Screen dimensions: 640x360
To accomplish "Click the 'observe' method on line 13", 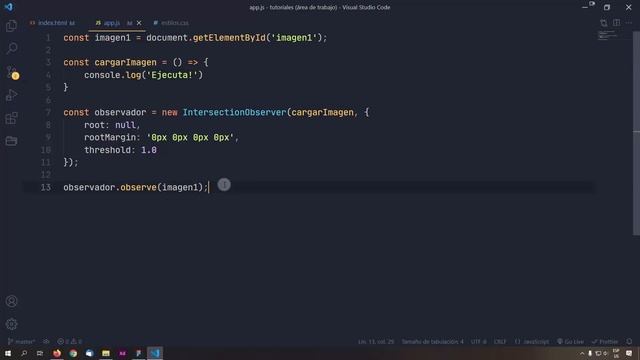I will [138, 187].
